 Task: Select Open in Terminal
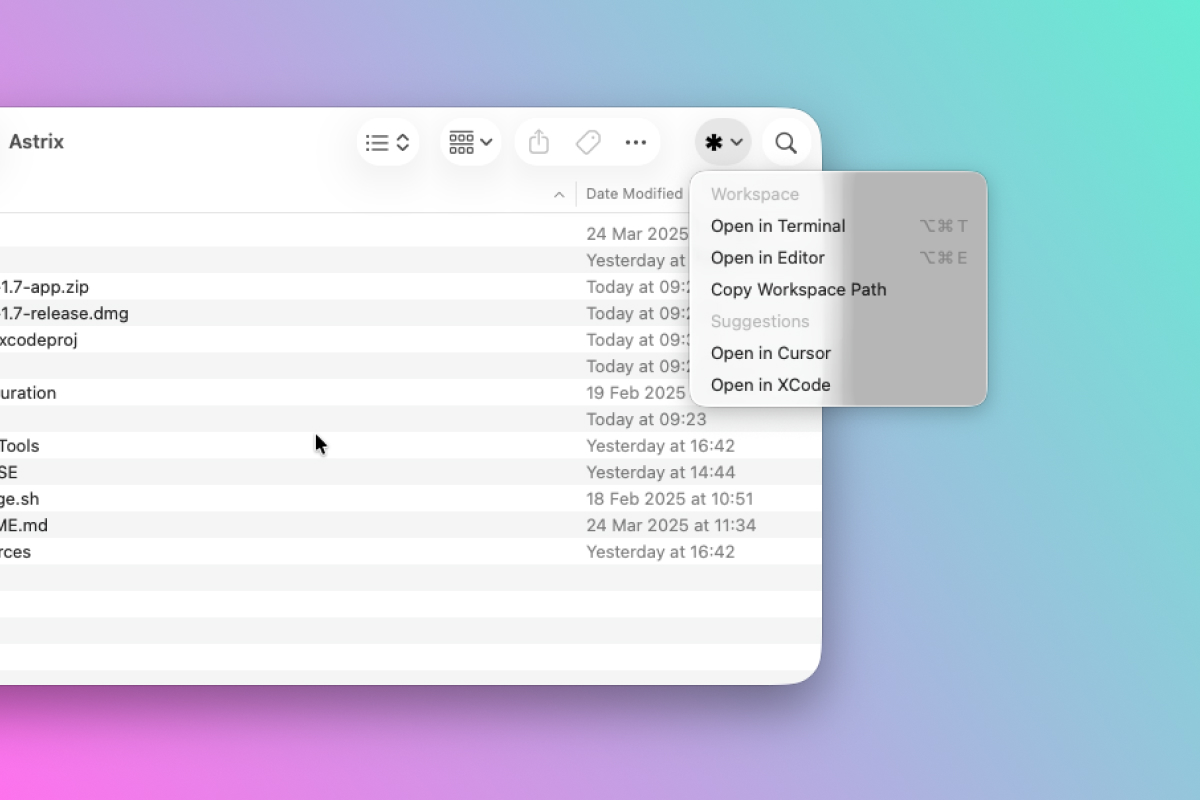778,226
